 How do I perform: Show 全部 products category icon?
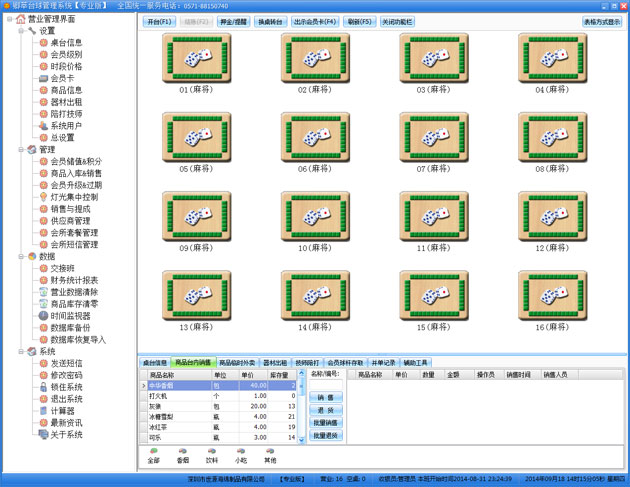pos(153,452)
